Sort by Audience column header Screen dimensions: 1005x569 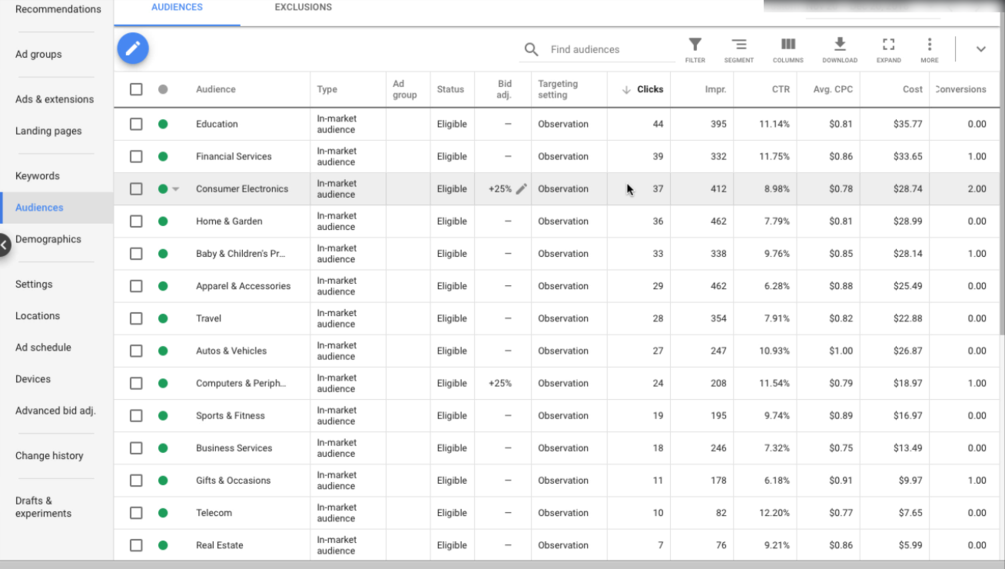pyautogui.click(x=215, y=89)
